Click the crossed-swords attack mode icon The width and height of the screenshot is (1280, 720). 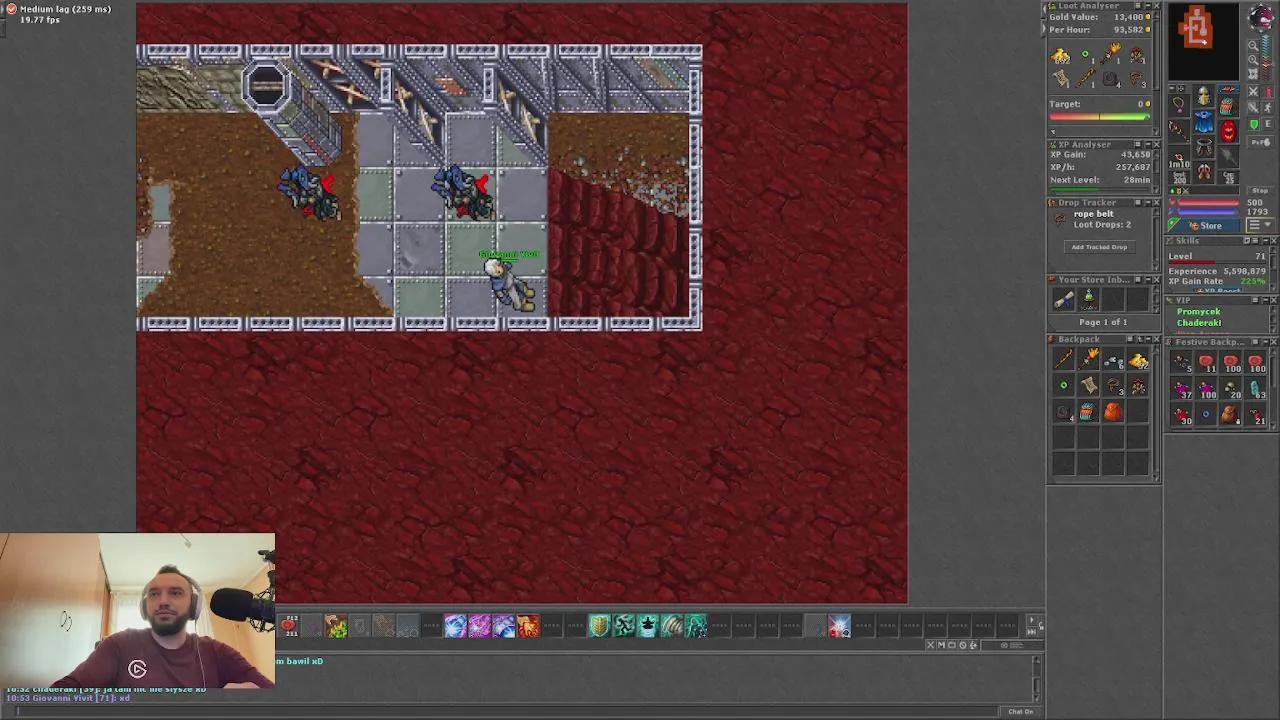click(1253, 91)
